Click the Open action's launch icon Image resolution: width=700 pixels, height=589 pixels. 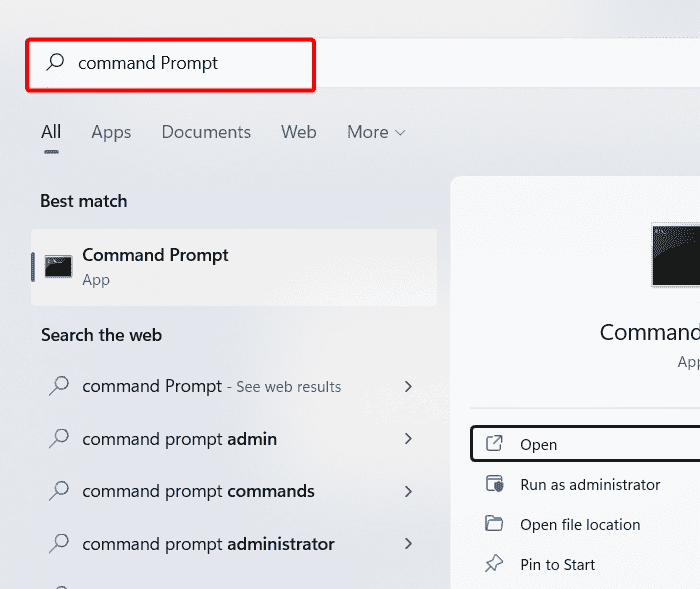click(x=493, y=444)
